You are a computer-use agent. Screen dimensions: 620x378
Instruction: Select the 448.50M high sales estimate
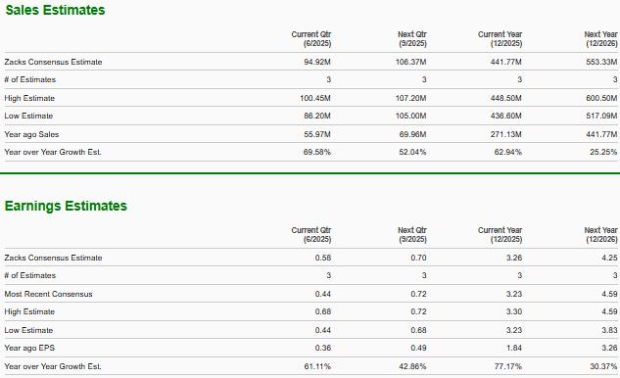coord(506,98)
